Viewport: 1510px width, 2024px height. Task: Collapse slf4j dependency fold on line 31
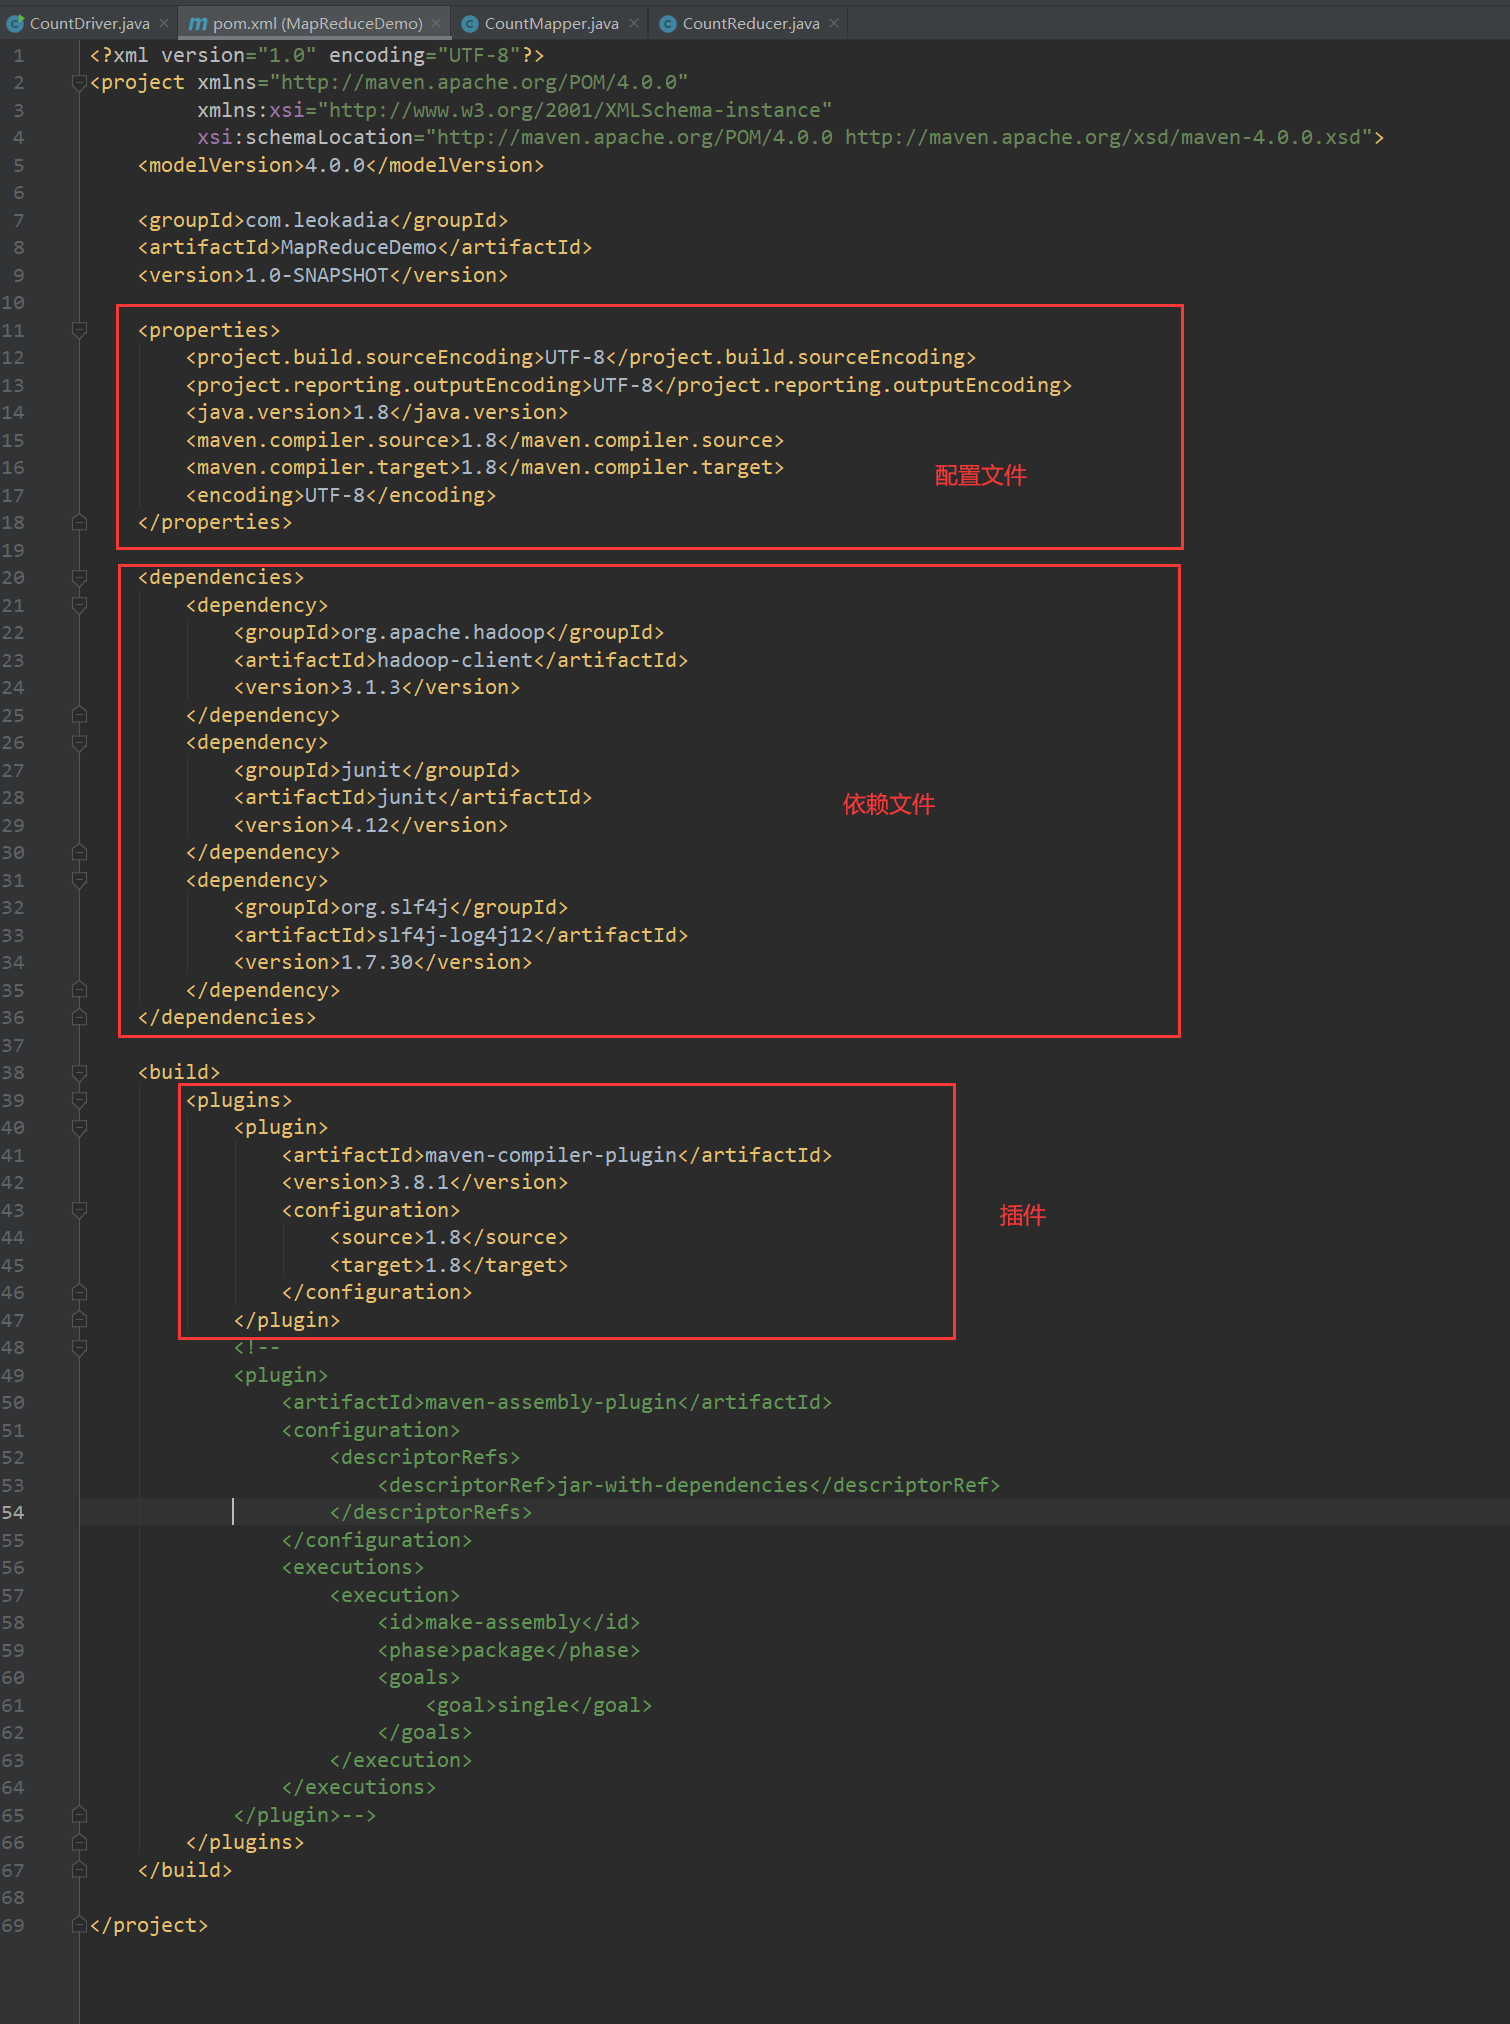click(79, 880)
